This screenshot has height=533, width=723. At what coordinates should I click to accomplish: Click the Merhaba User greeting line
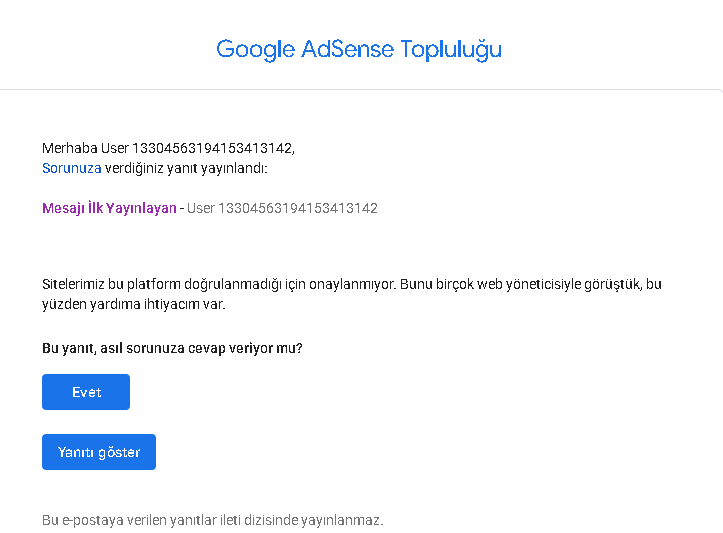pyautogui.click(x=168, y=148)
